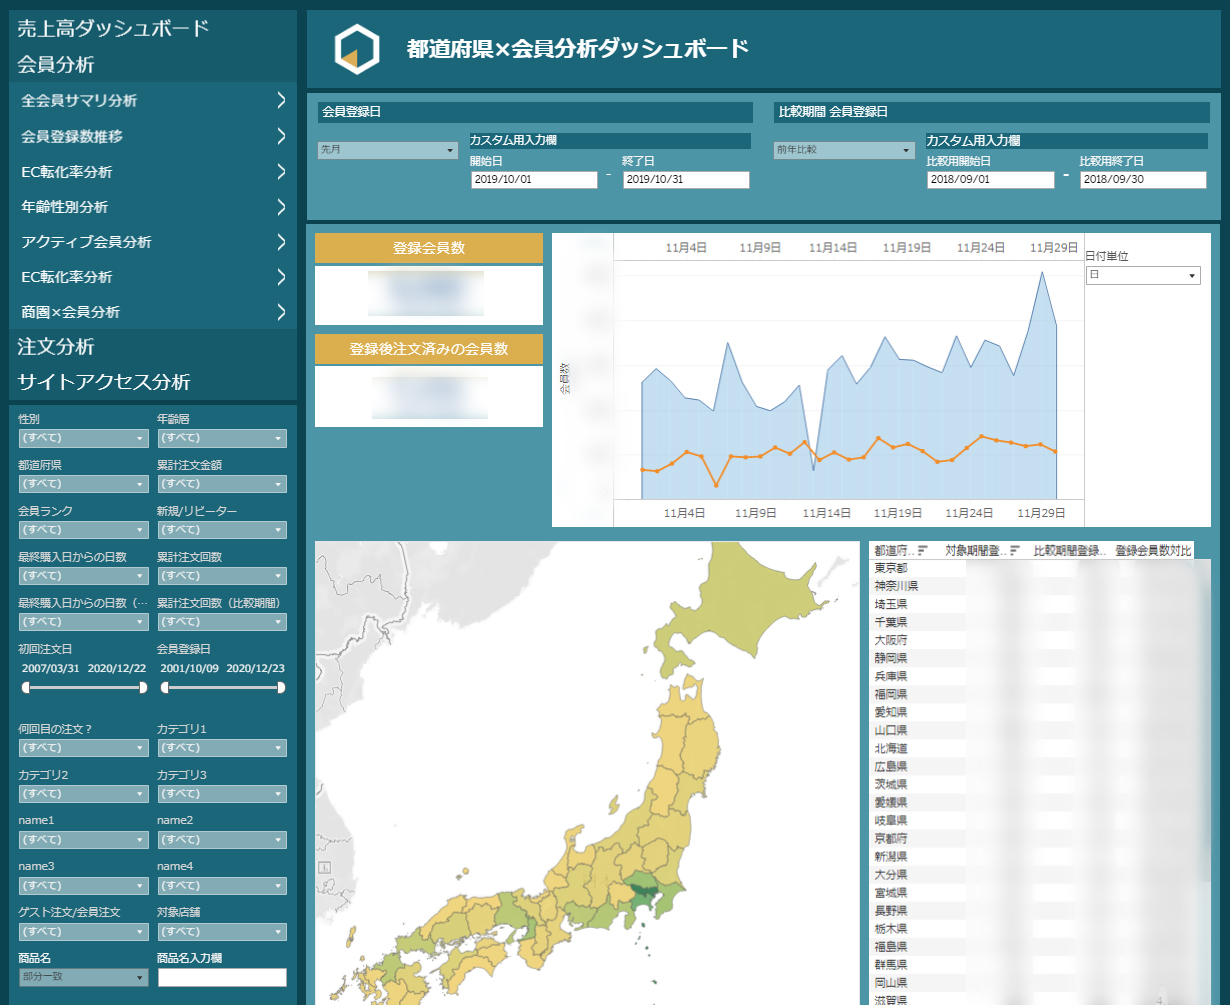This screenshot has width=1230, height=1005.
Task: Click the hexagon logo in the header
Action: click(x=356, y=50)
